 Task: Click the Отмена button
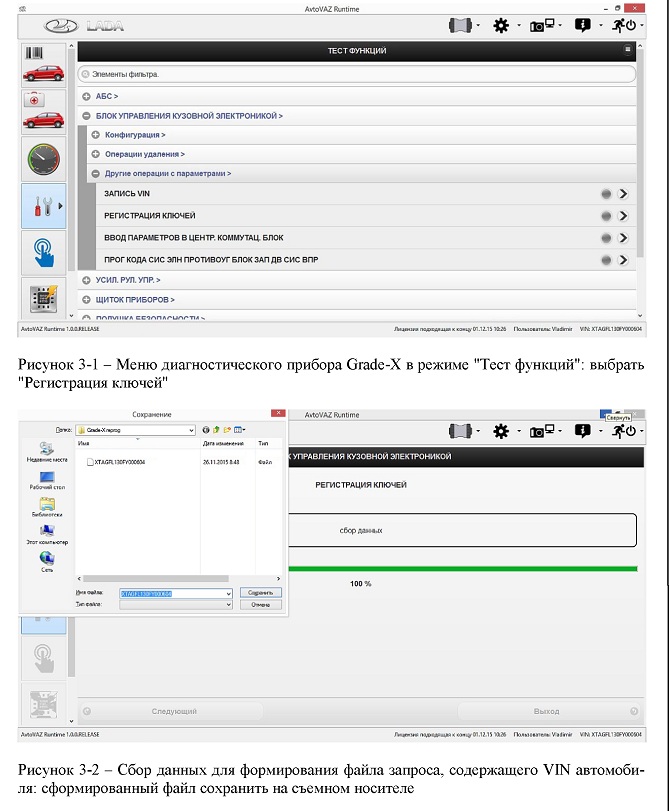pos(261,605)
